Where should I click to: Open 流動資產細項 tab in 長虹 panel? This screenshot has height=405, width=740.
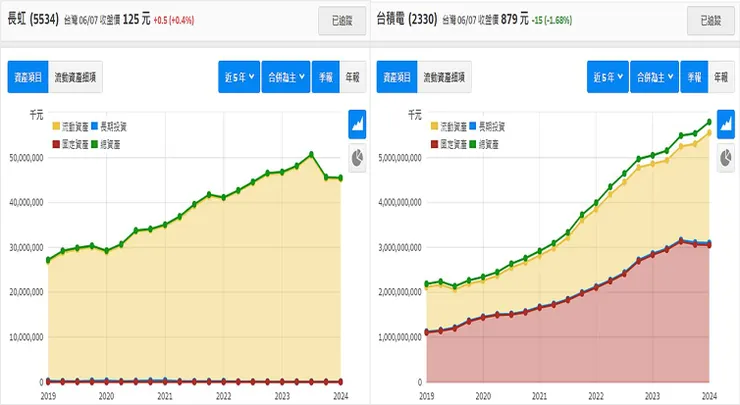(76, 77)
